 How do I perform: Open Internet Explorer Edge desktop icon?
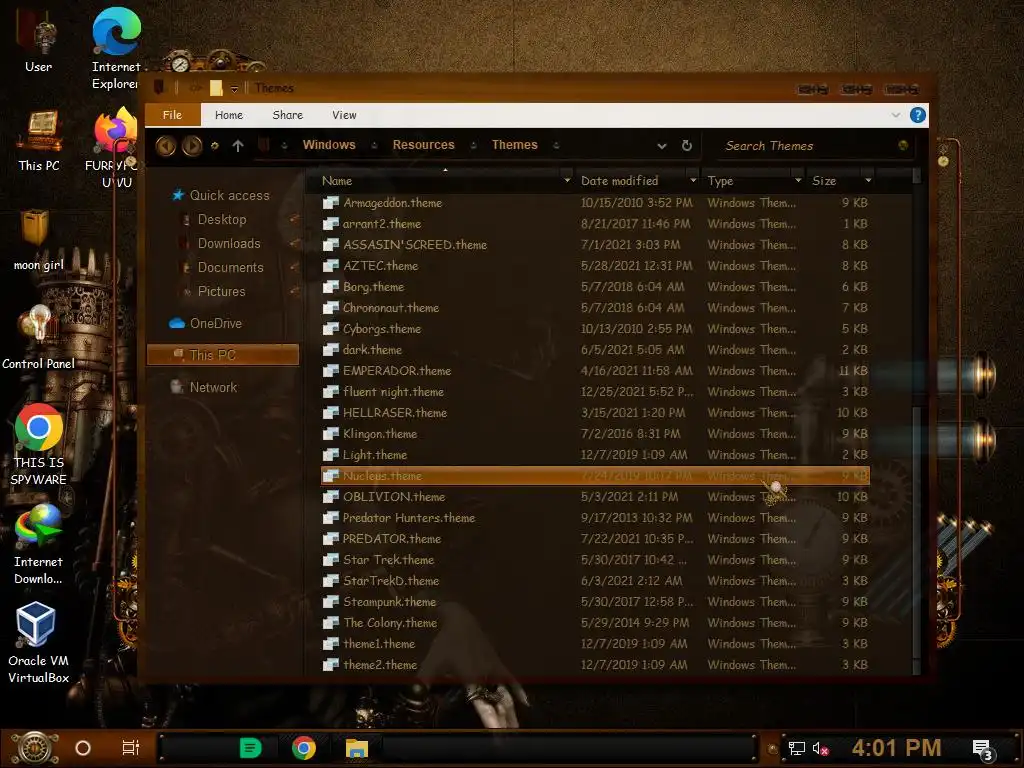tap(116, 48)
